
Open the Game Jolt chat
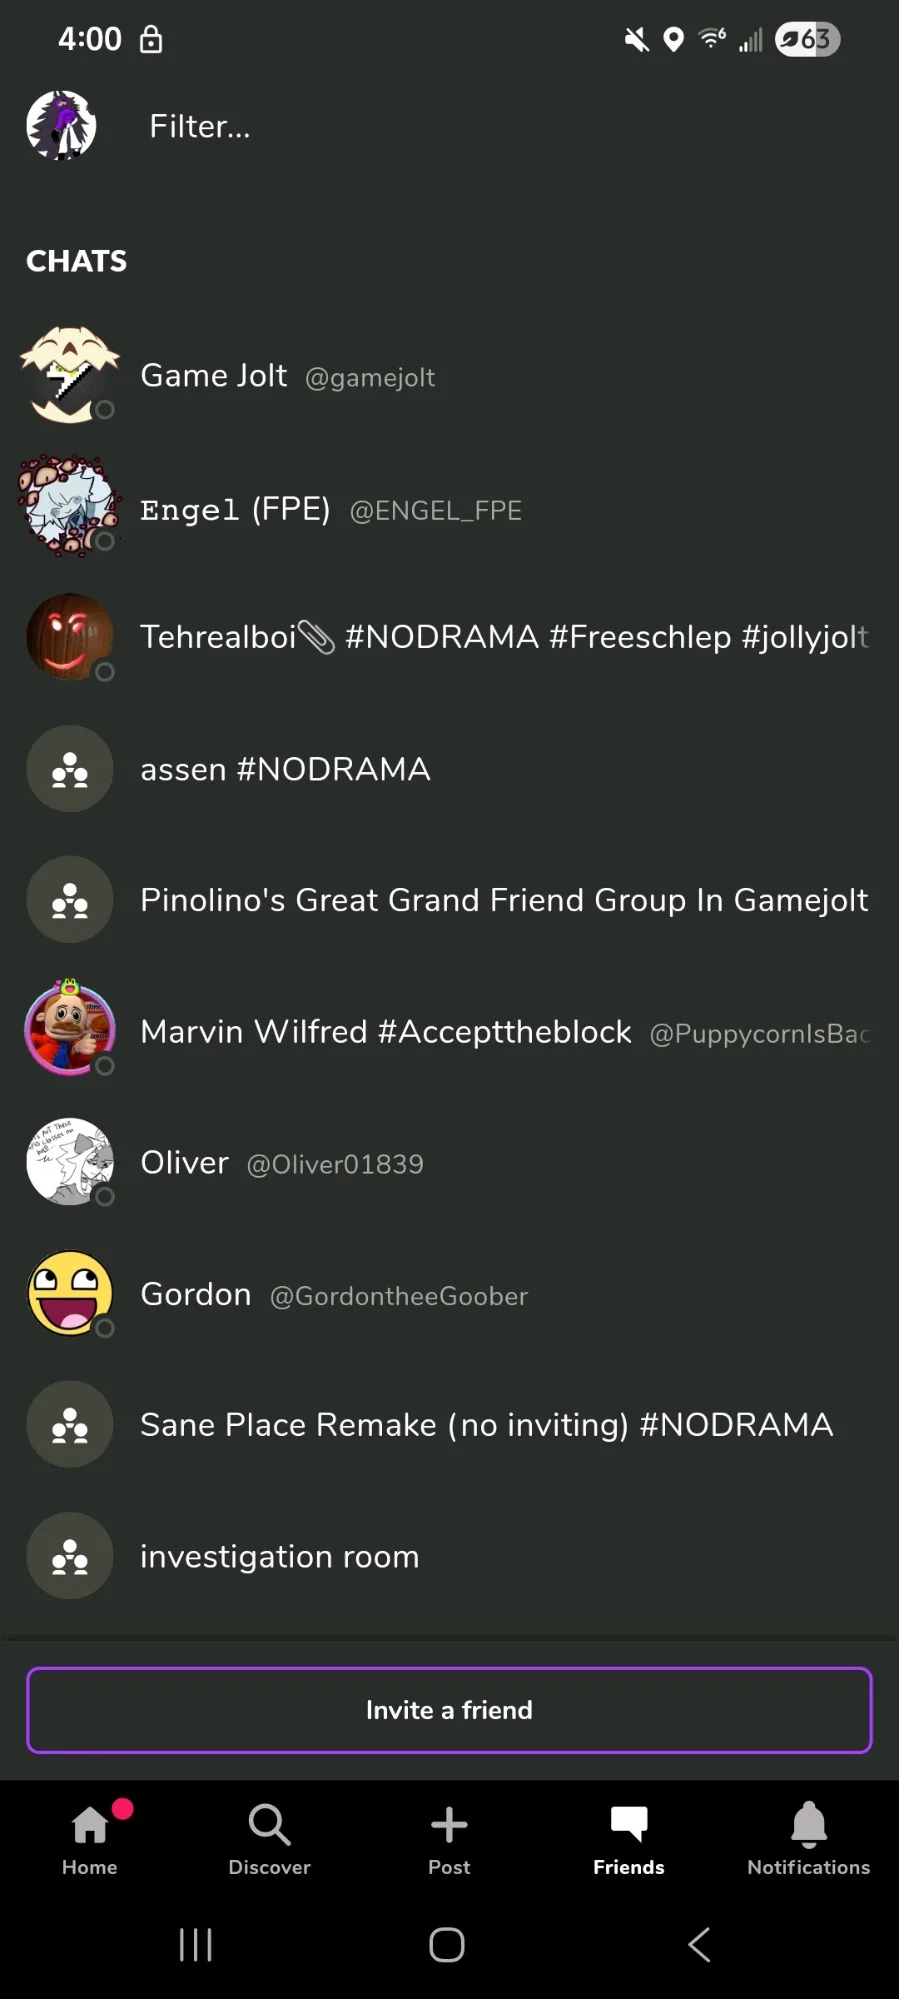pos(288,376)
